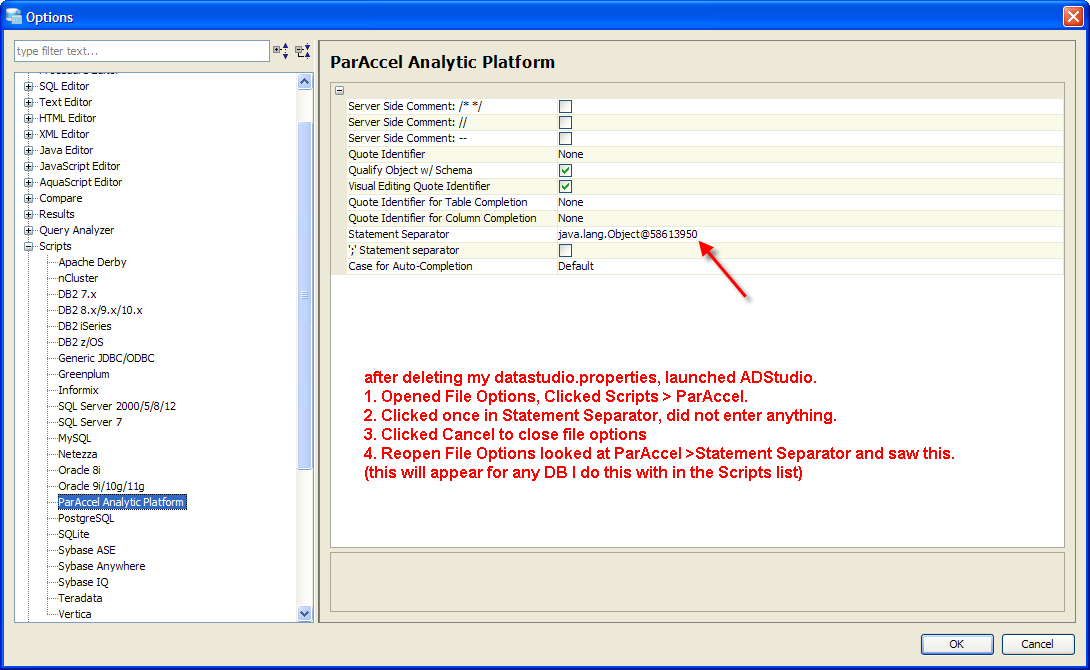
Task: Click the tree scrollbar up arrow
Action: click(x=304, y=82)
